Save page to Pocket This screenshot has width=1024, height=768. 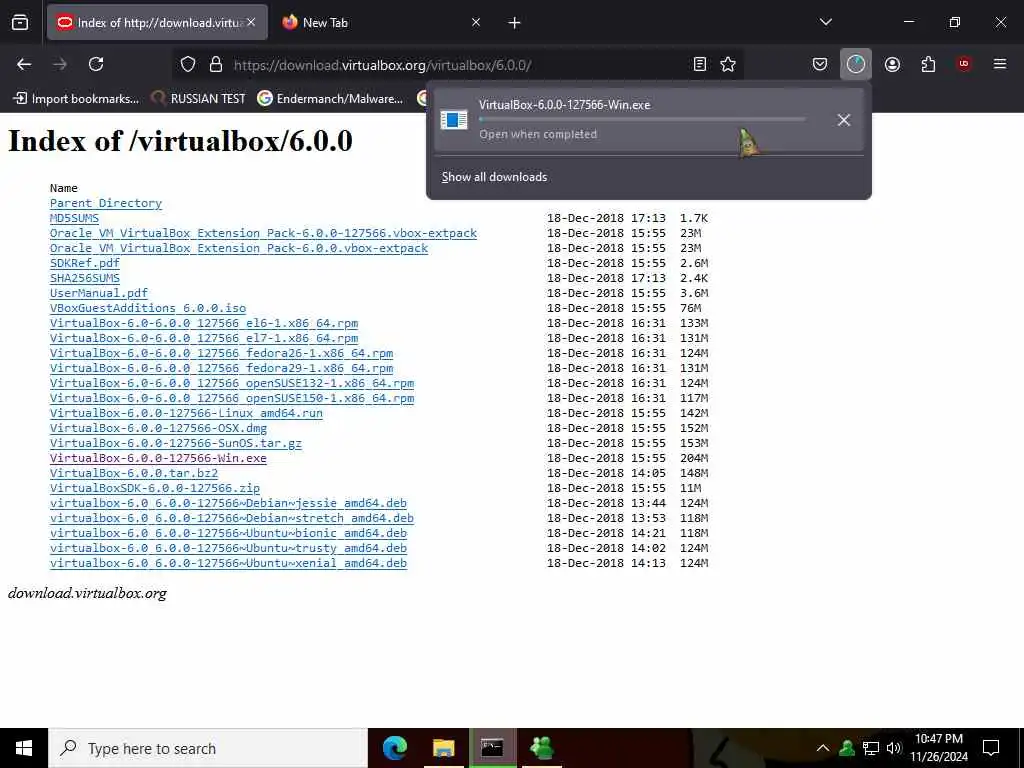pos(820,64)
